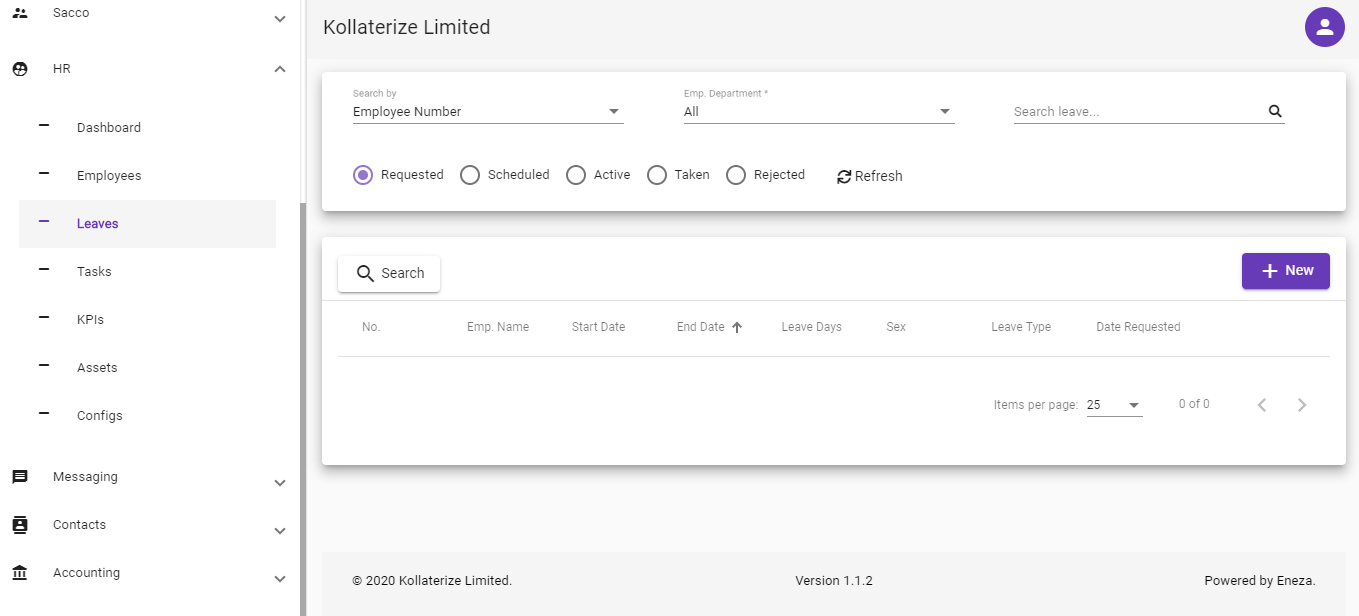The image size is (1359, 616).
Task: Sort by Emp. Name column header
Action: point(498,327)
